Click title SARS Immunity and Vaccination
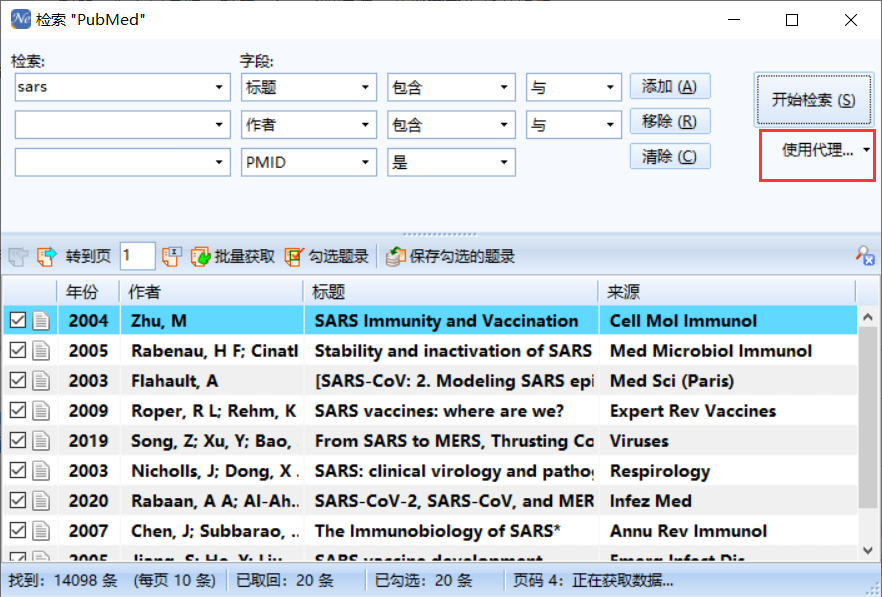This screenshot has width=882, height=597. pos(447,321)
